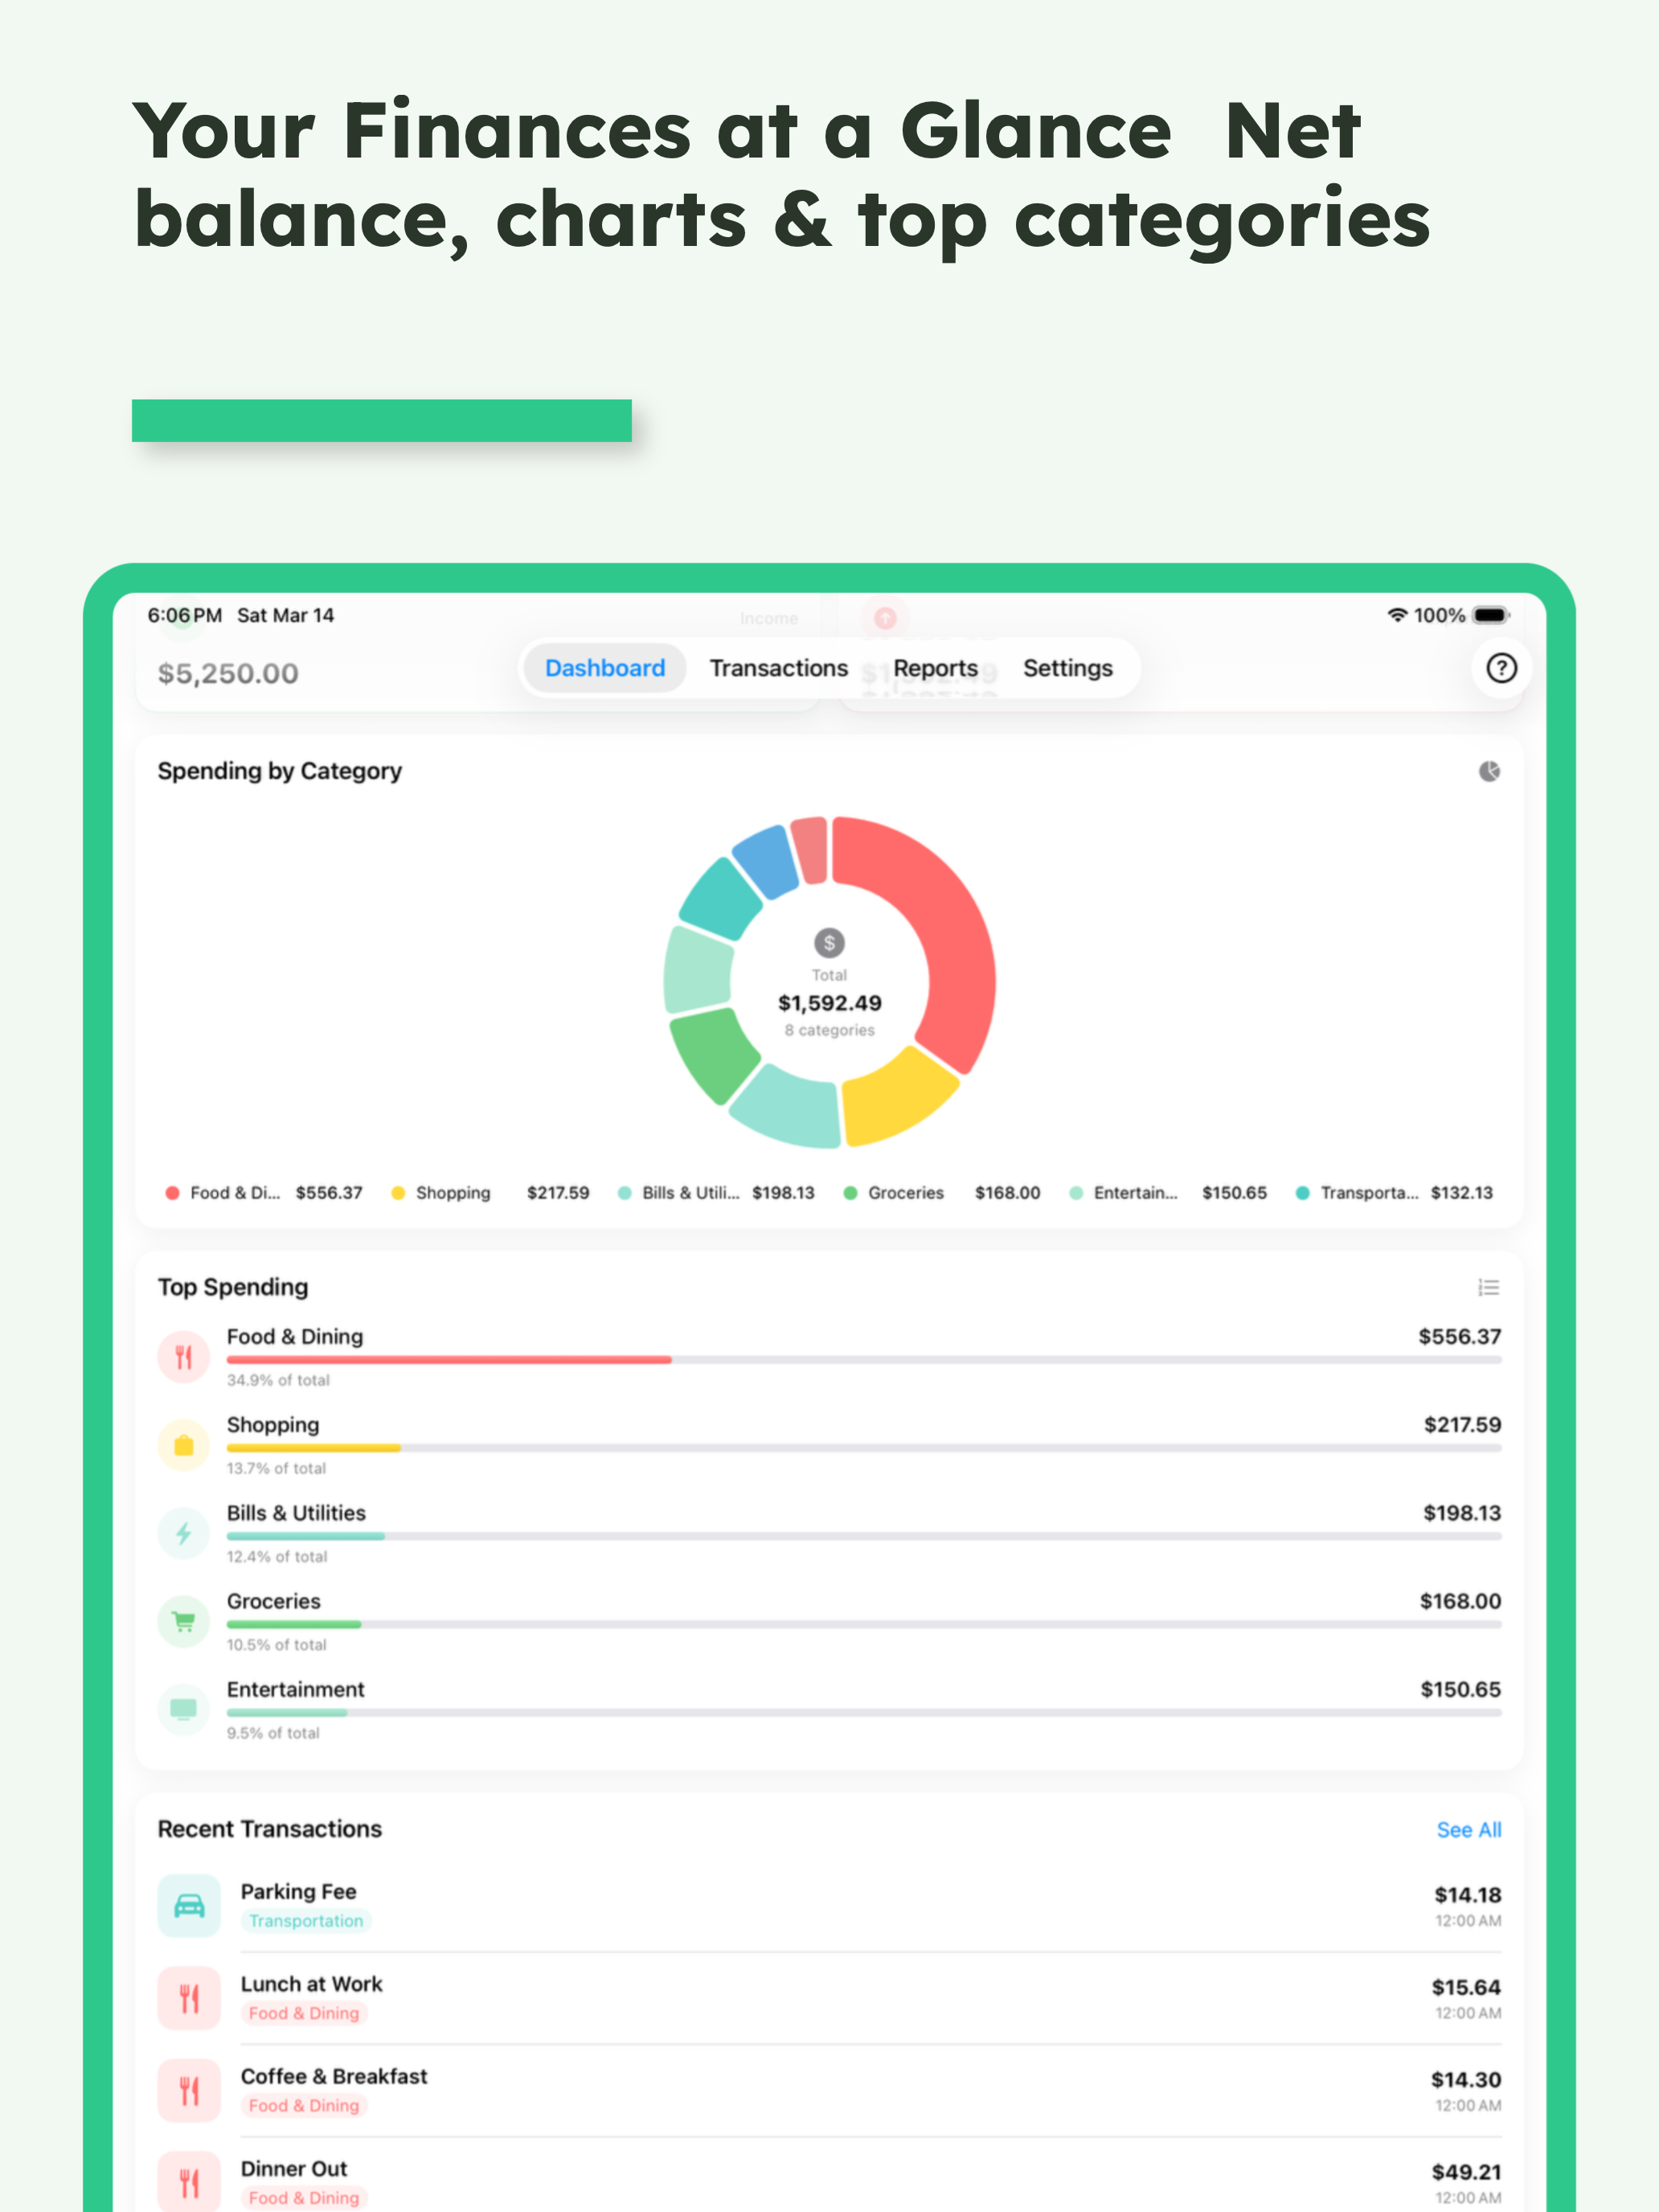Click the Transporta... legend entry
Image resolution: width=1659 pixels, height=2212 pixels.
(x=1394, y=1193)
